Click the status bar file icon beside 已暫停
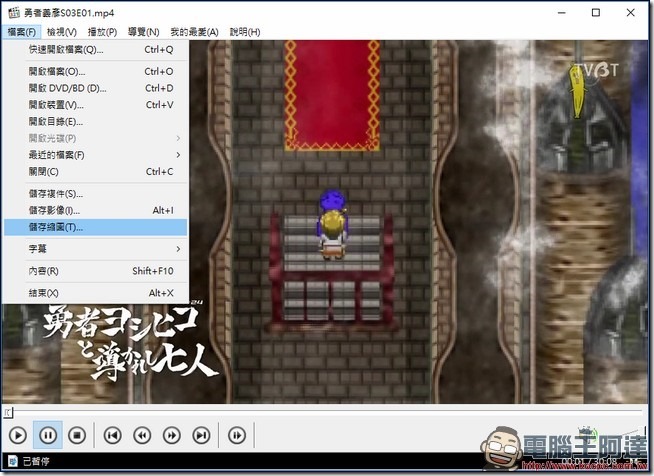 tap(13, 461)
